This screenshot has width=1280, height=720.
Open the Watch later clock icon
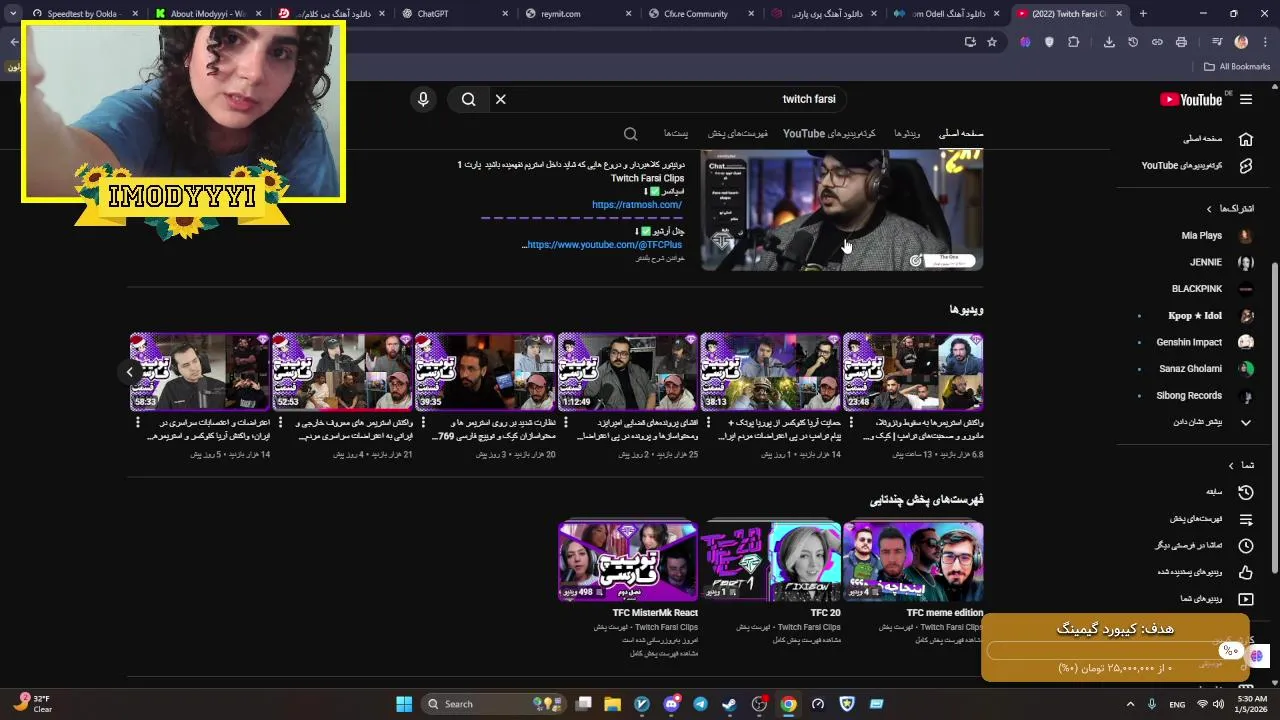(1246, 546)
